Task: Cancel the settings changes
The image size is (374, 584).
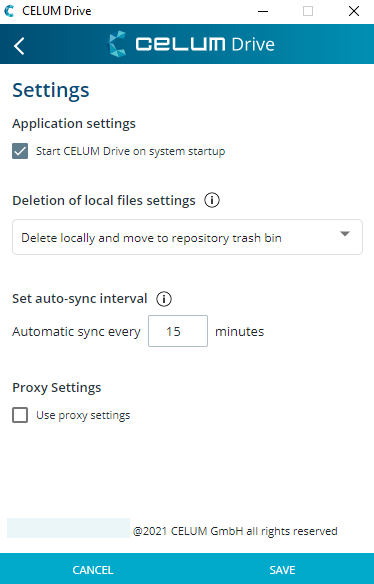Action: [93, 570]
